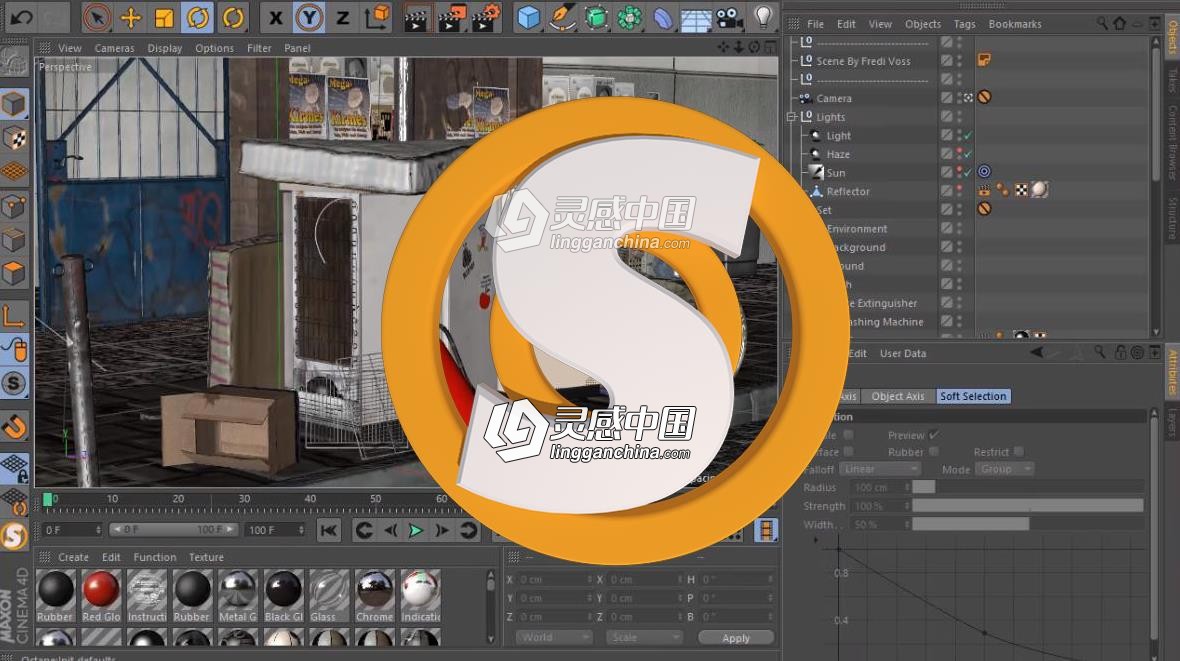Screen dimensions: 1180x661
Task: Click the Radius value stepper
Action: pyautogui.click(x=907, y=487)
